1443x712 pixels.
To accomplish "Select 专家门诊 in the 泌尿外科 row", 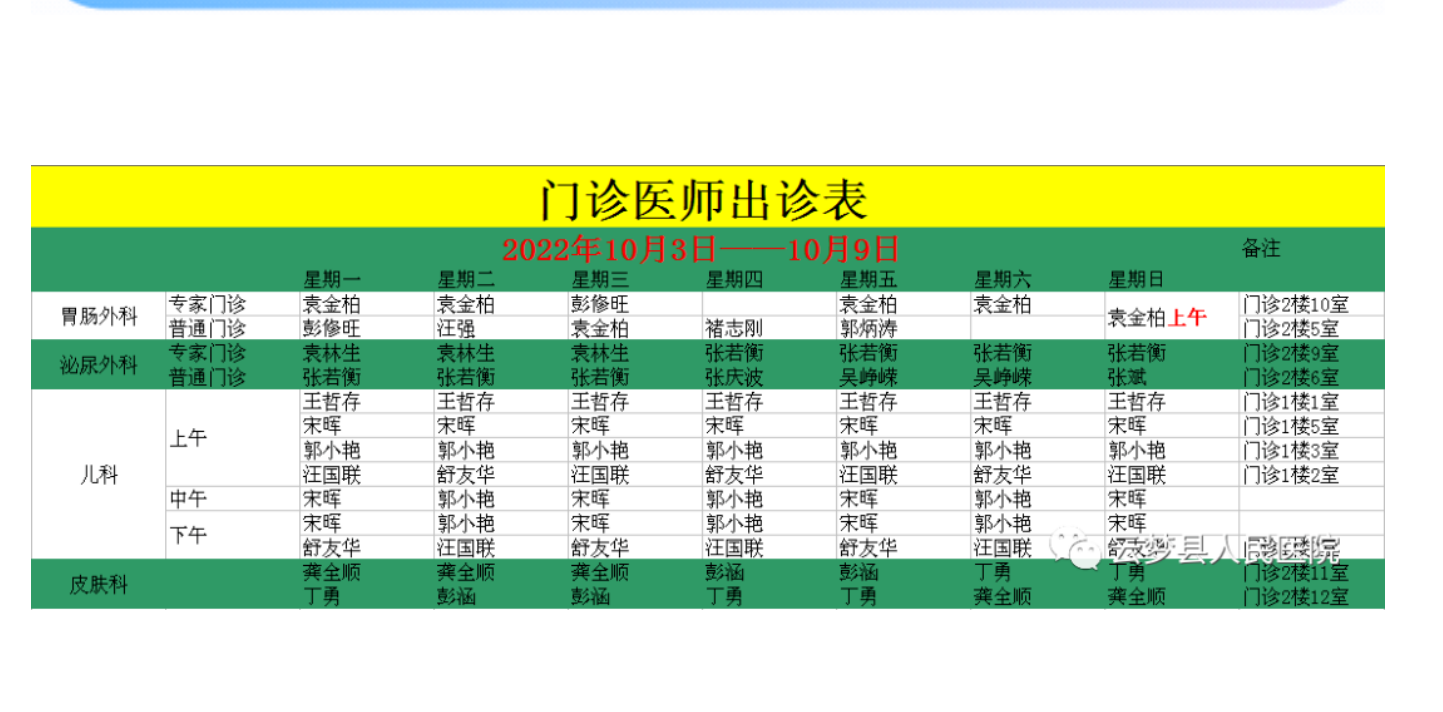I will point(208,353).
